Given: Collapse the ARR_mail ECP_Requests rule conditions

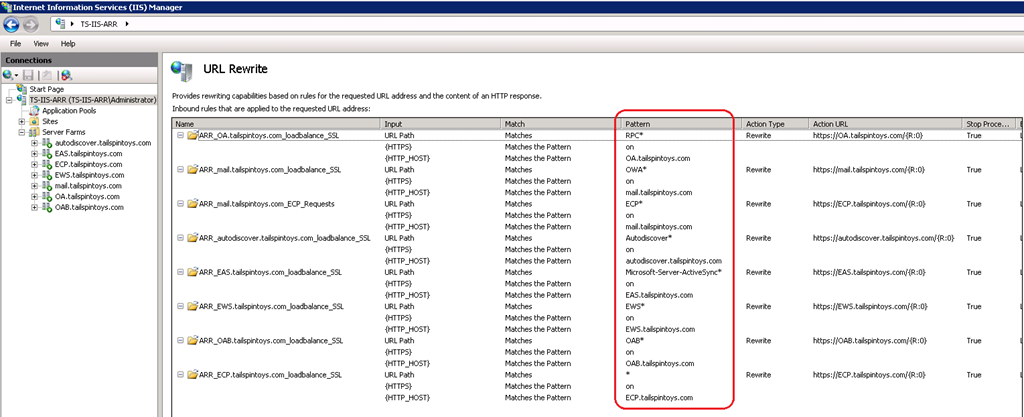Looking at the screenshot, I should coord(180,204).
